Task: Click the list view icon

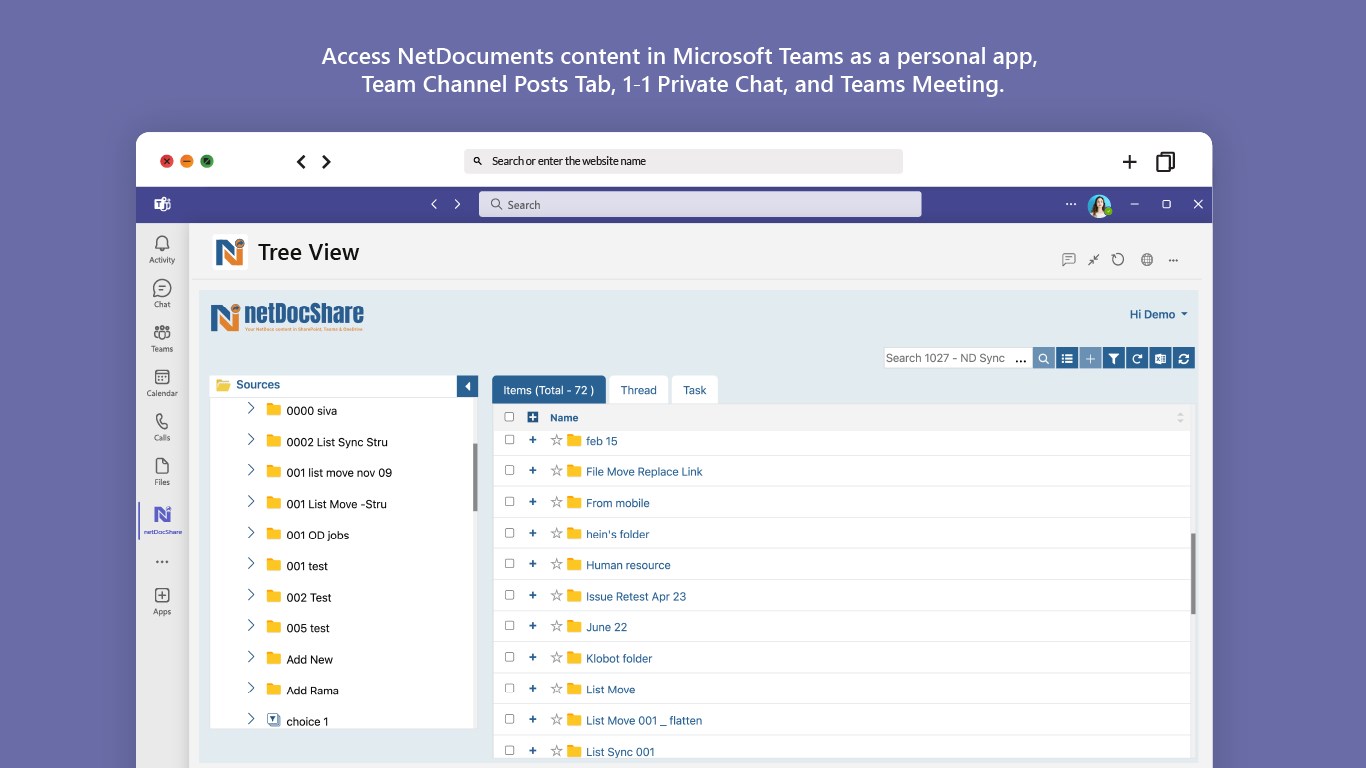Action: (x=1067, y=358)
